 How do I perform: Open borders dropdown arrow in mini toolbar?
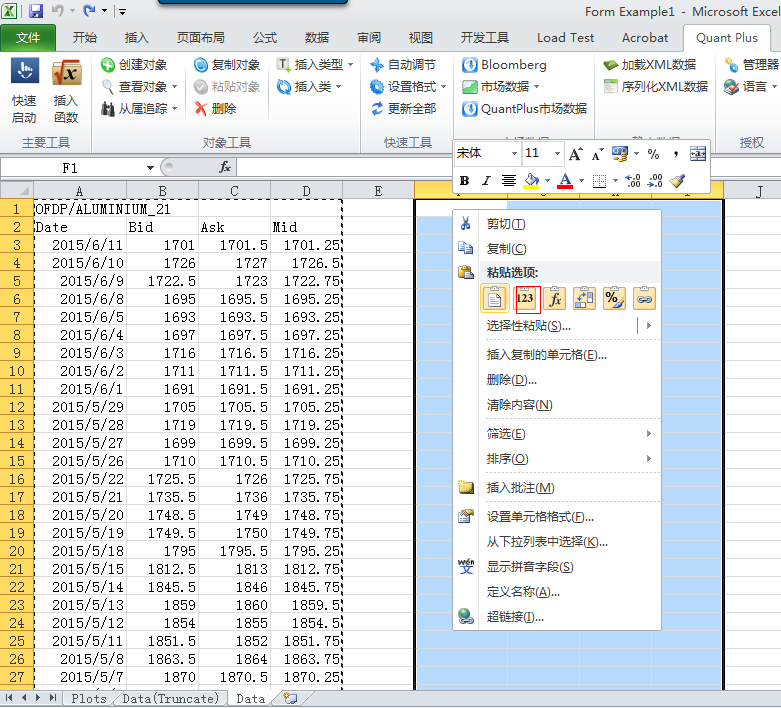click(615, 180)
